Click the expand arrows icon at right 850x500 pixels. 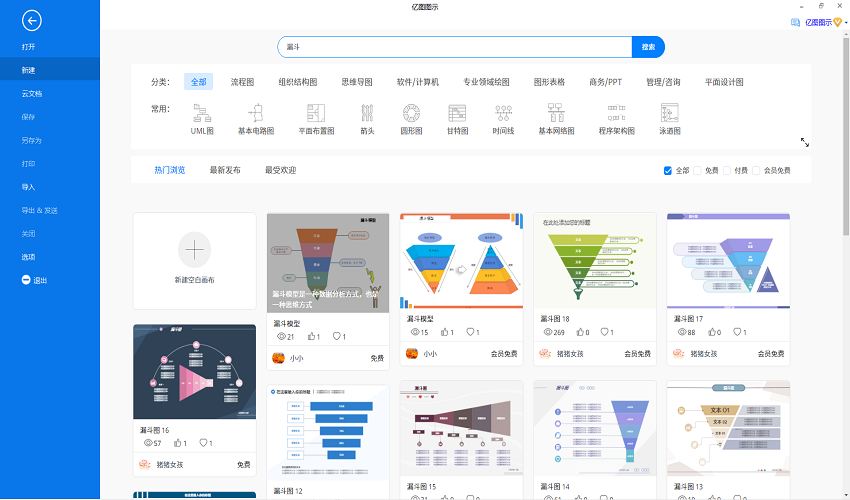click(805, 143)
